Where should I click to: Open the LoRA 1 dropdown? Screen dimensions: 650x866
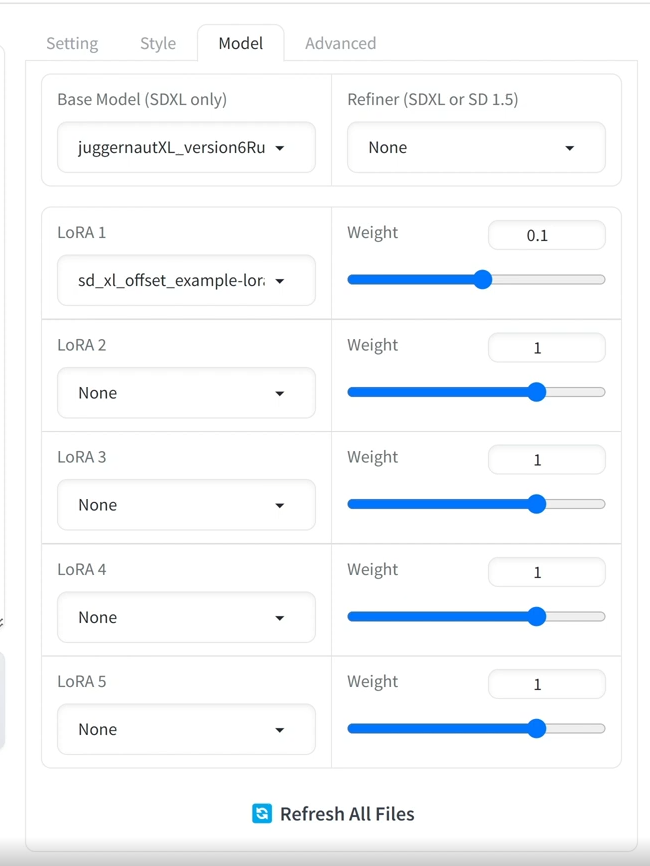pyautogui.click(x=187, y=281)
